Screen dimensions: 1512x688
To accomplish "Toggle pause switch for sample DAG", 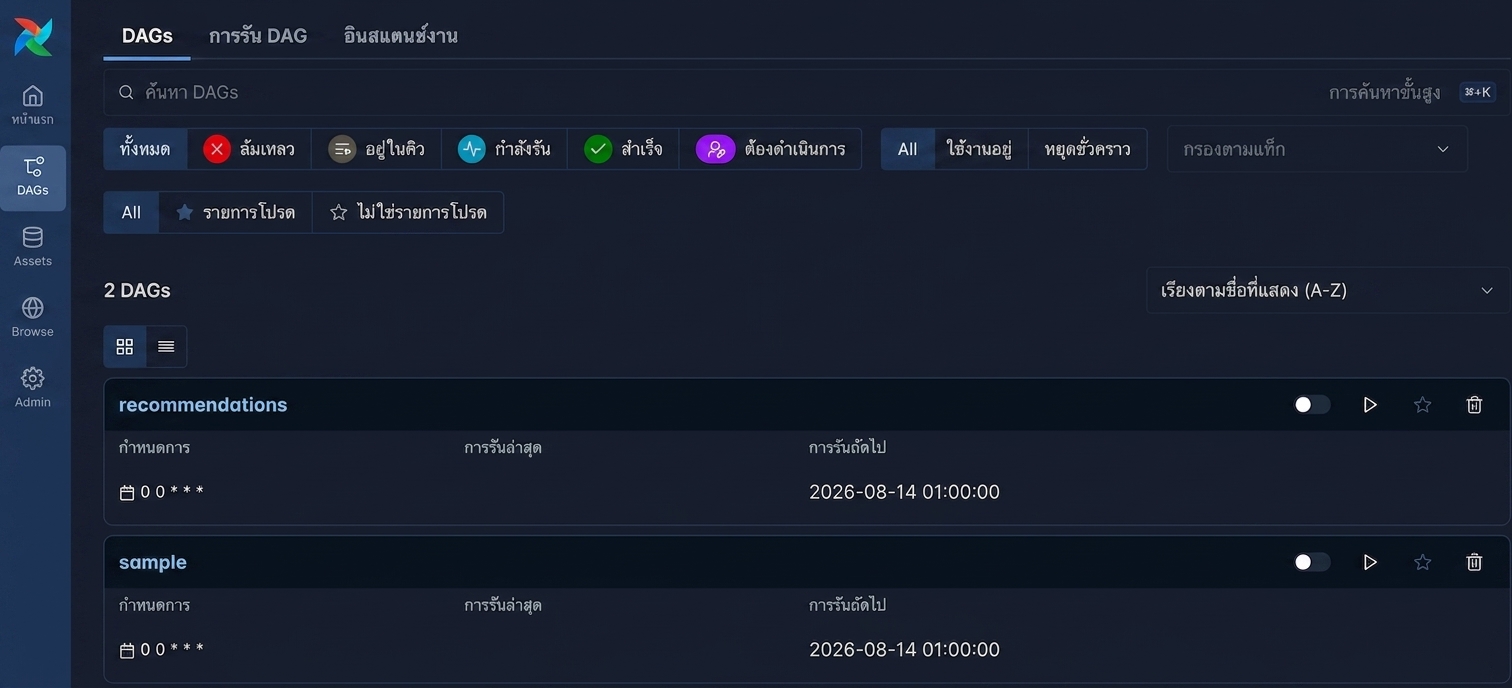I will click(x=1312, y=562).
